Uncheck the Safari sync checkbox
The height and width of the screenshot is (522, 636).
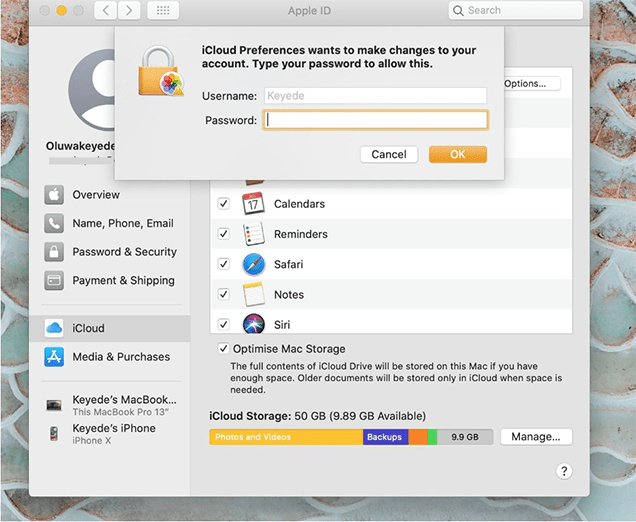pos(223,264)
